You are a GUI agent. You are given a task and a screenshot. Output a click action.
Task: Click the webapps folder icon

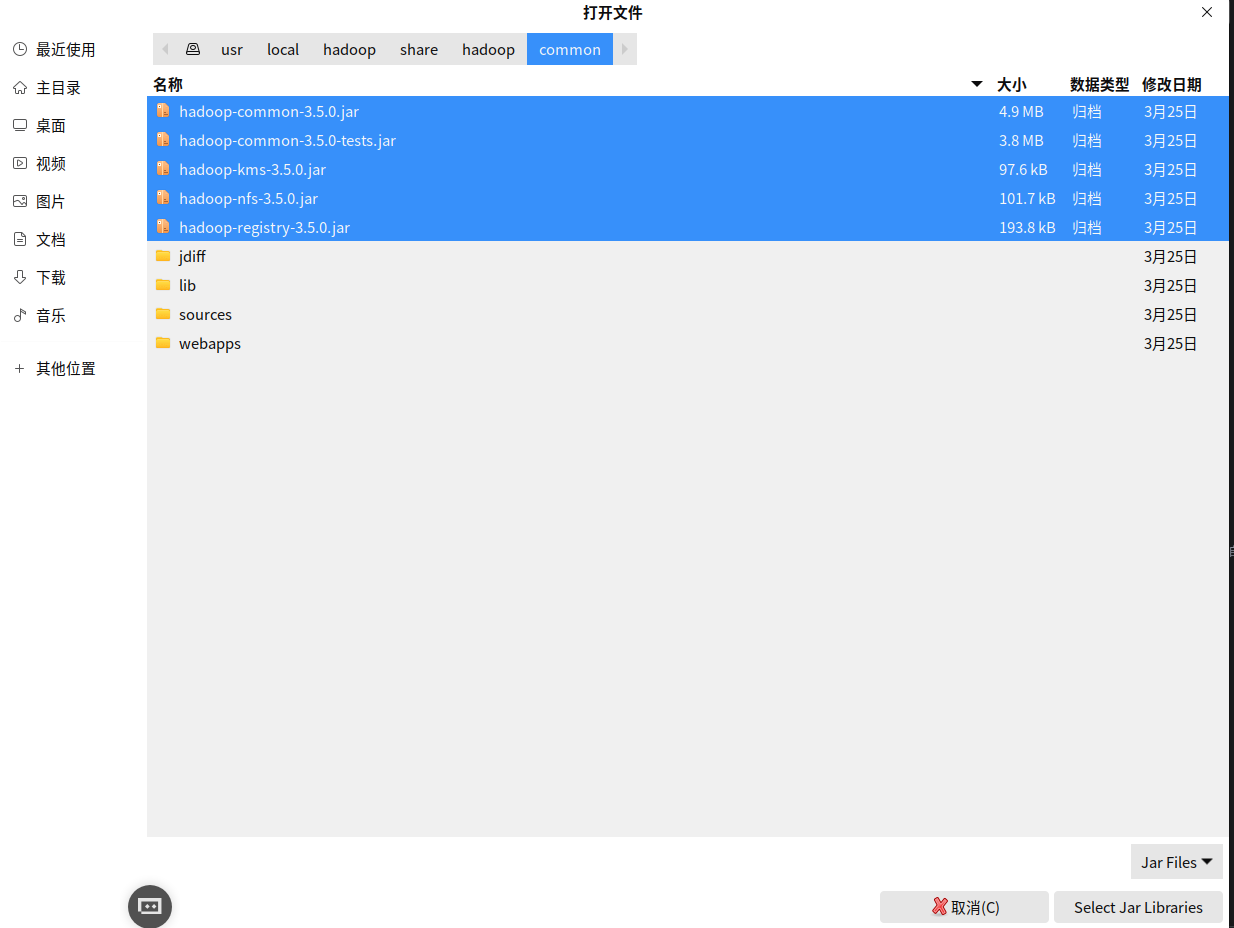[x=163, y=343]
